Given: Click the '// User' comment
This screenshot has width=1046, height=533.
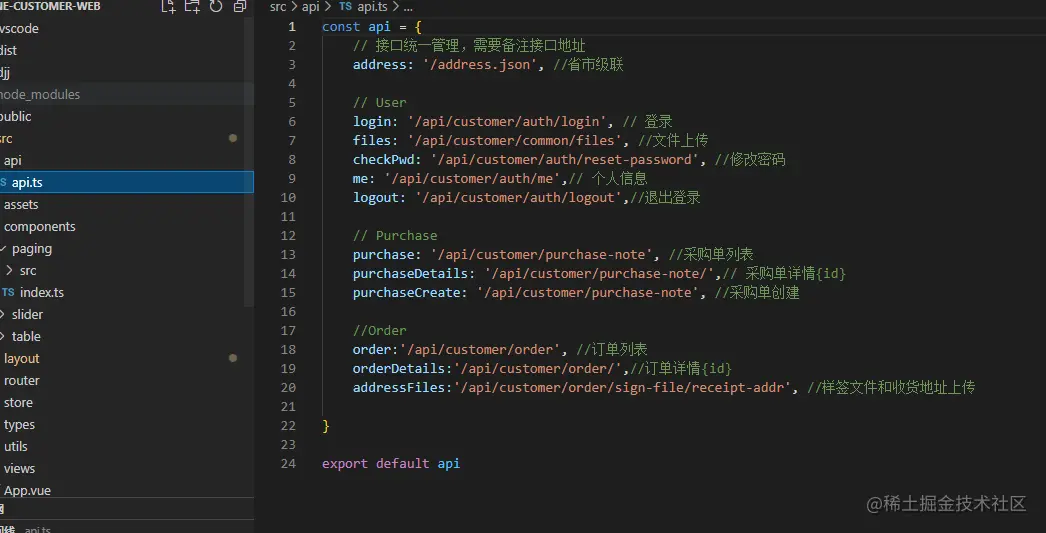Looking at the screenshot, I should 380,103.
